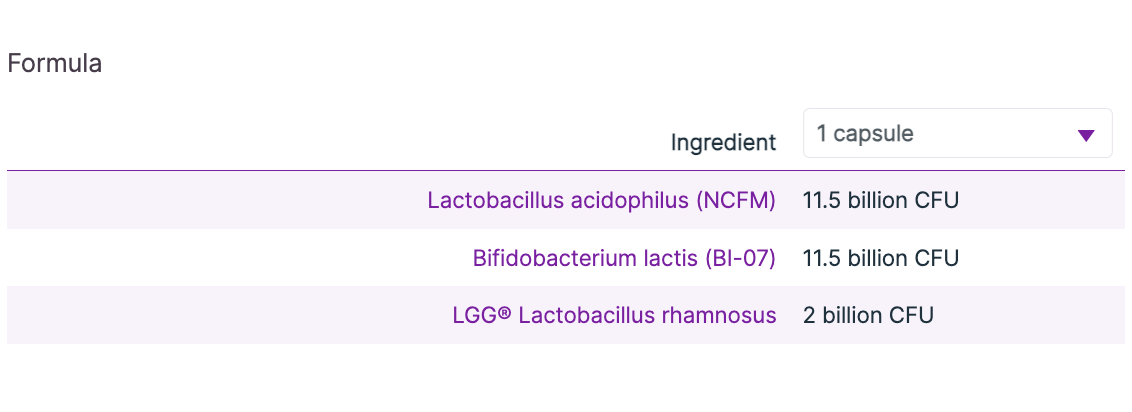Open the LGG® Lactobacillus rhamnosus link
Screen dimensions: 1132x412
click(614, 316)
